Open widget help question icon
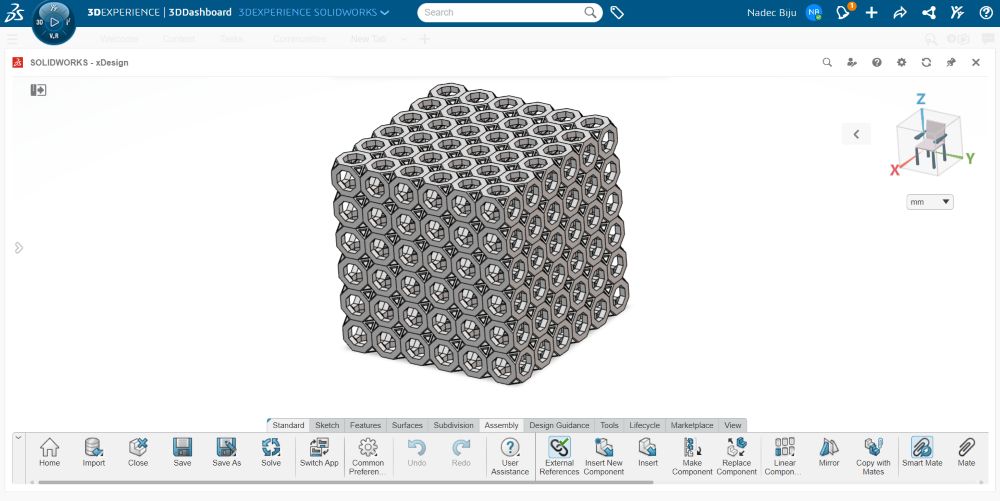Image resolution: width=1000 pixels, height=501 pixels. 877,62
